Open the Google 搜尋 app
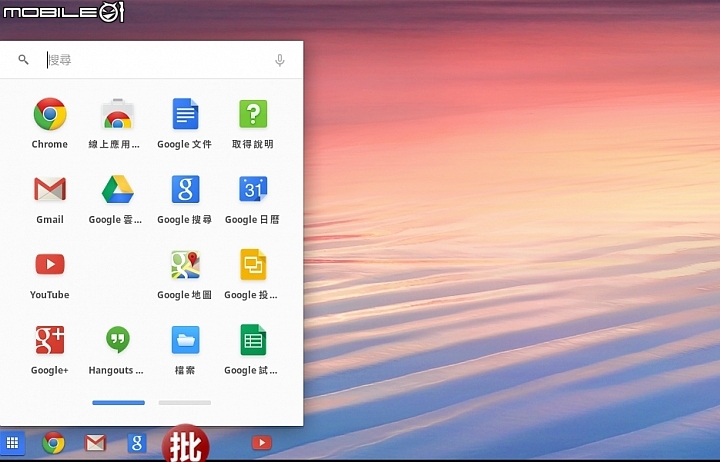720x462 pixels. (x=185, y=189)
